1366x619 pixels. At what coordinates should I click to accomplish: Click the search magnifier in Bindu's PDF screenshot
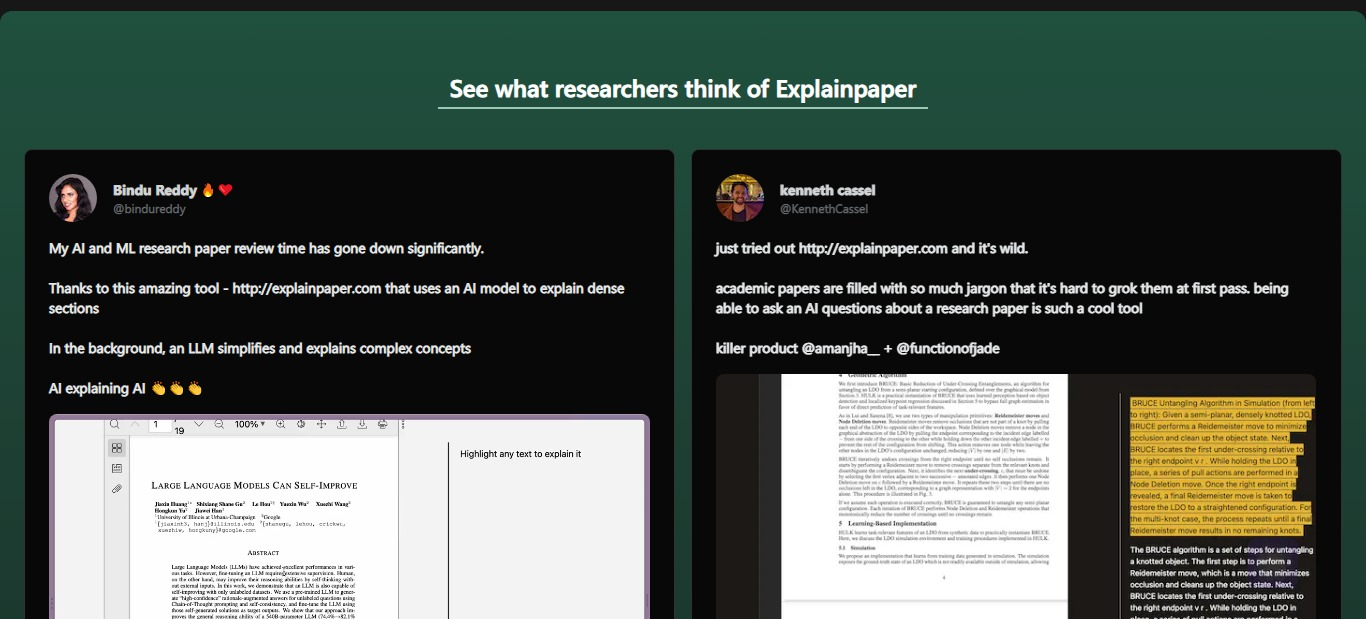(x=114, y=424)
